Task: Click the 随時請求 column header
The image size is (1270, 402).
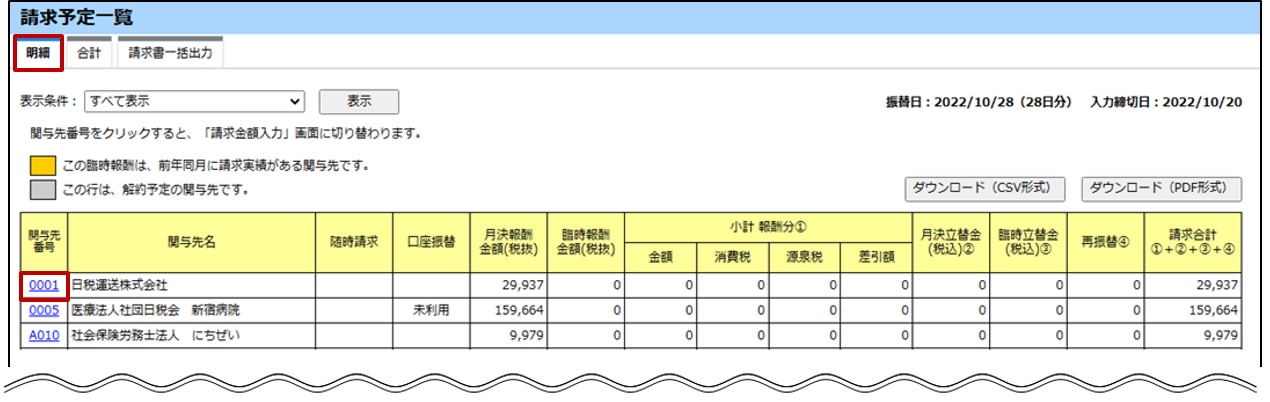Action: [354, 241]
